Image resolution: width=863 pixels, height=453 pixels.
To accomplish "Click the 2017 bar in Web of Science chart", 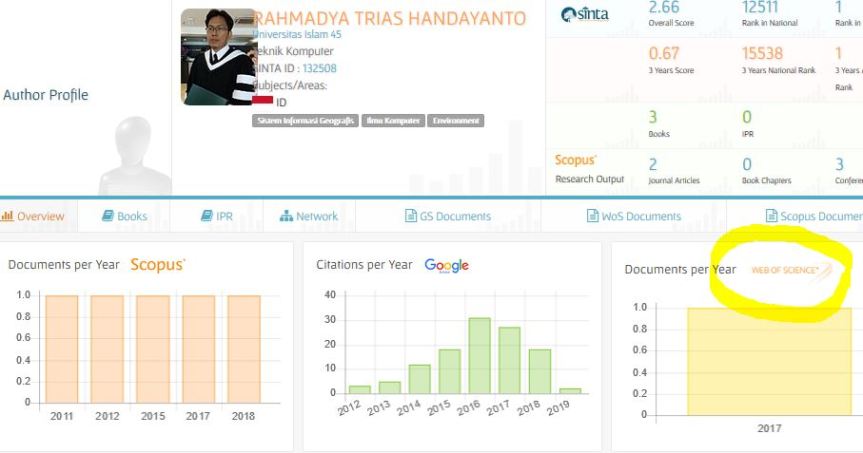I will pyautogui.click(x=769, y=361).
